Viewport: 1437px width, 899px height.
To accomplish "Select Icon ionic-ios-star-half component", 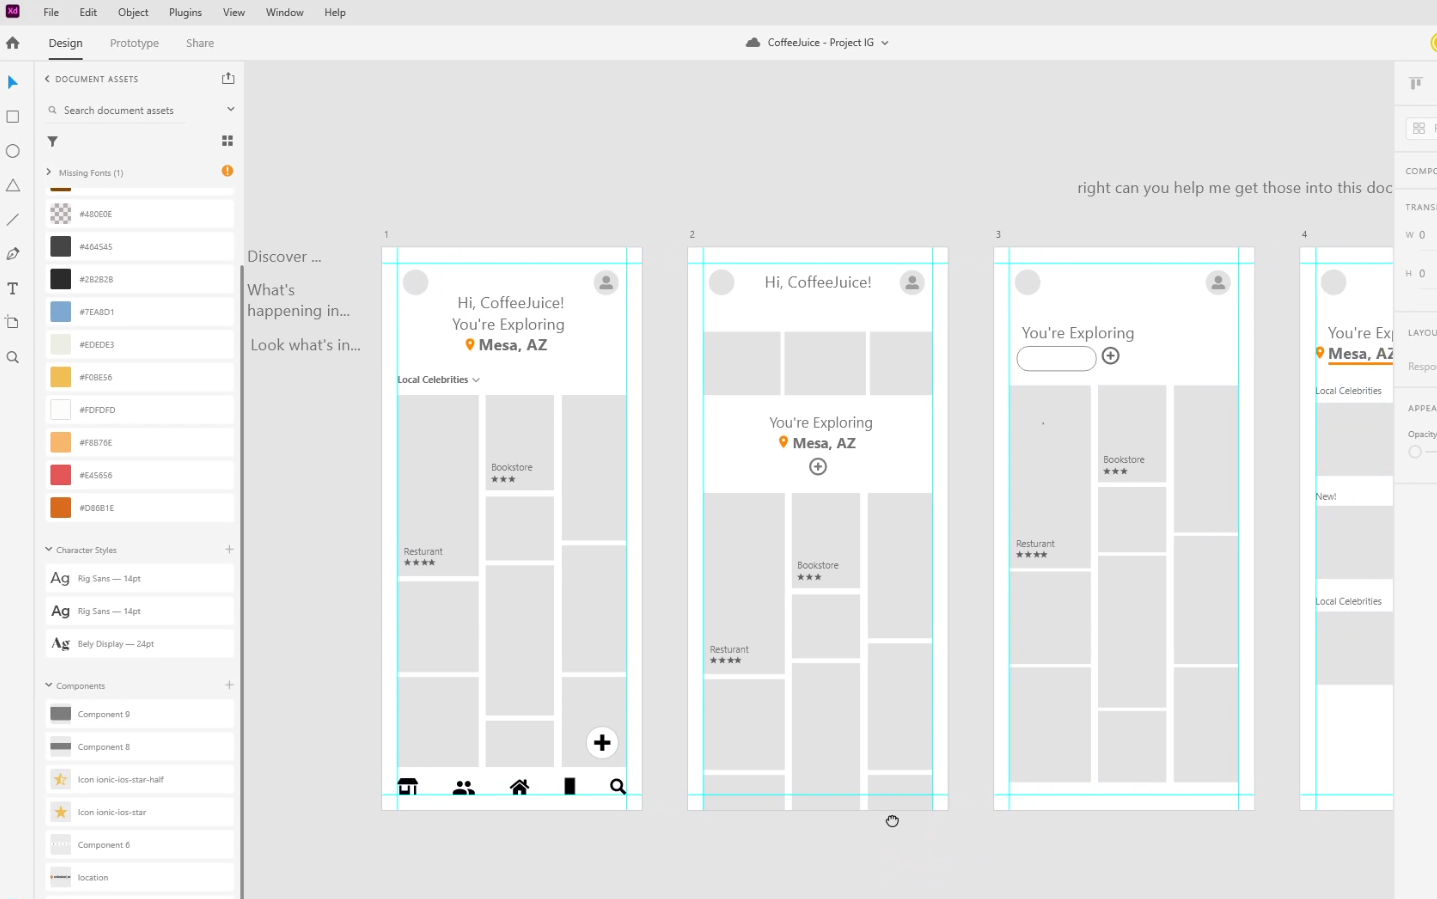I will (140, 779).
